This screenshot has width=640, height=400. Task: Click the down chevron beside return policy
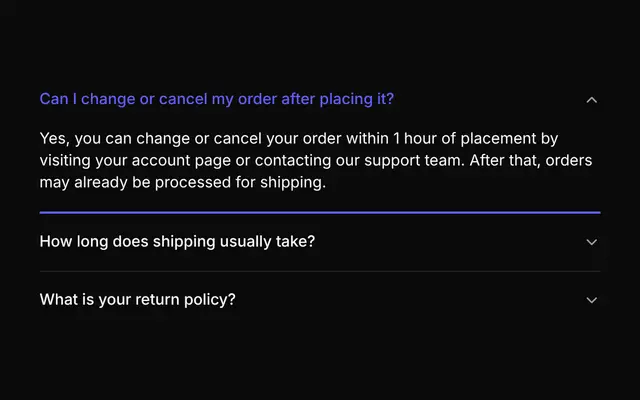(x=591, y=300)
